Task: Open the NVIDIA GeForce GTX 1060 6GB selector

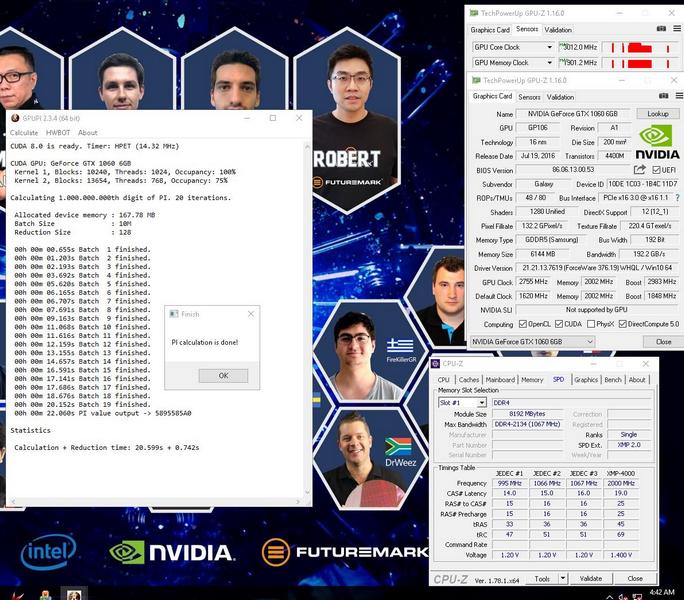Action: coord(533,341)
